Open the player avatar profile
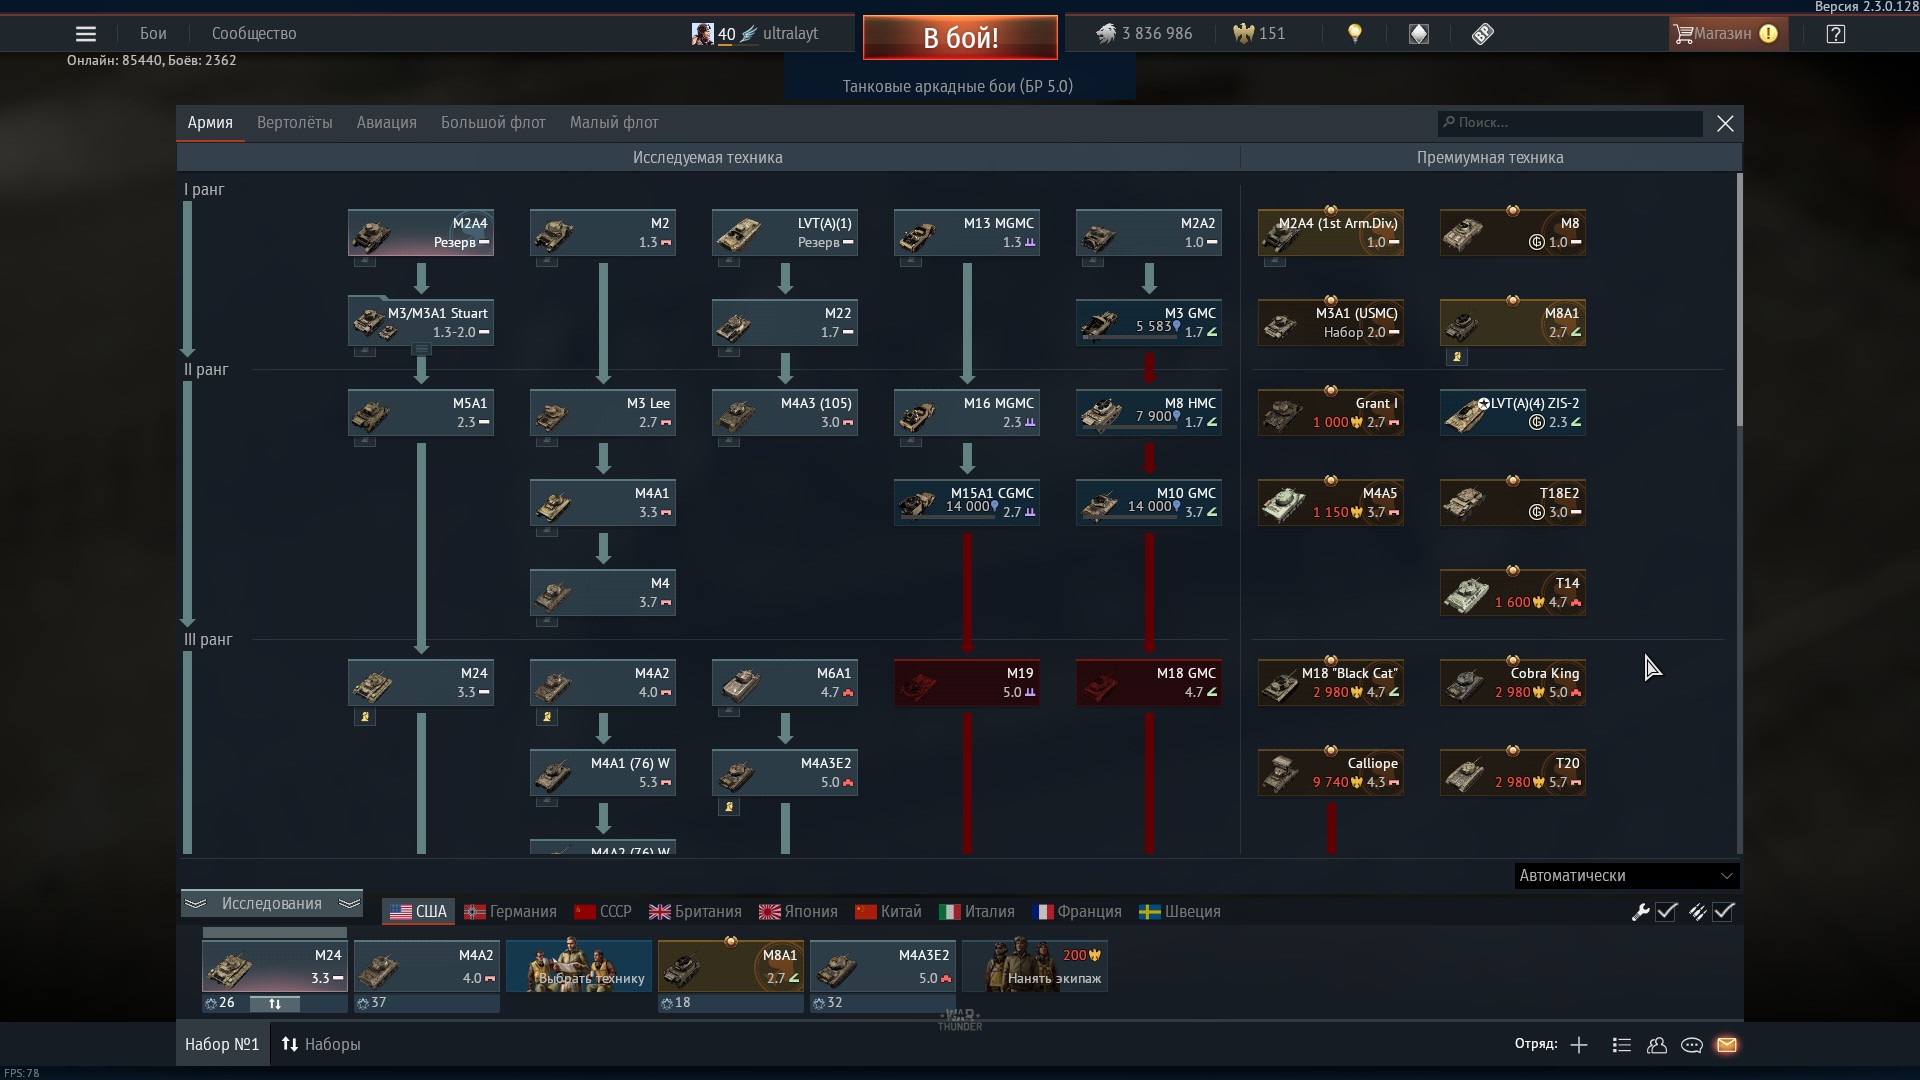The height and width of the screenshot is (1080, 1920). coord(703,34)
